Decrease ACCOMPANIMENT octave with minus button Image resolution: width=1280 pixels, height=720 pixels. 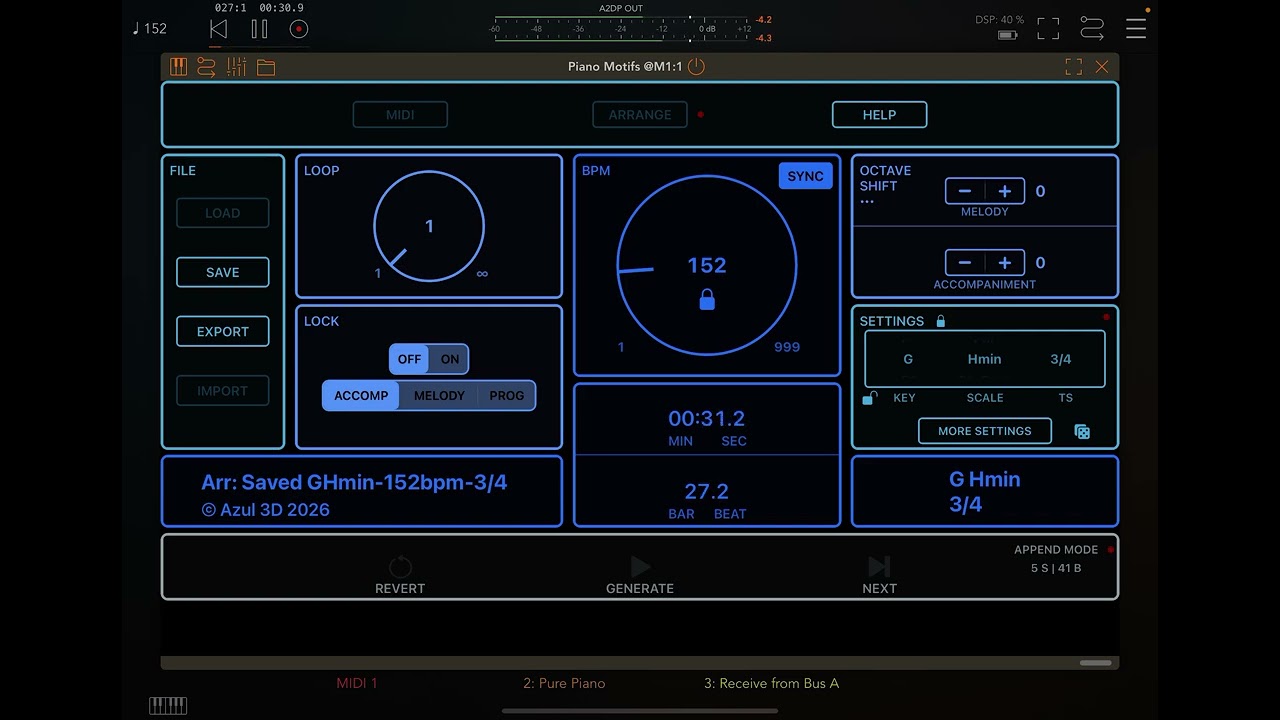pyautogui.click(x=965, y=263)
